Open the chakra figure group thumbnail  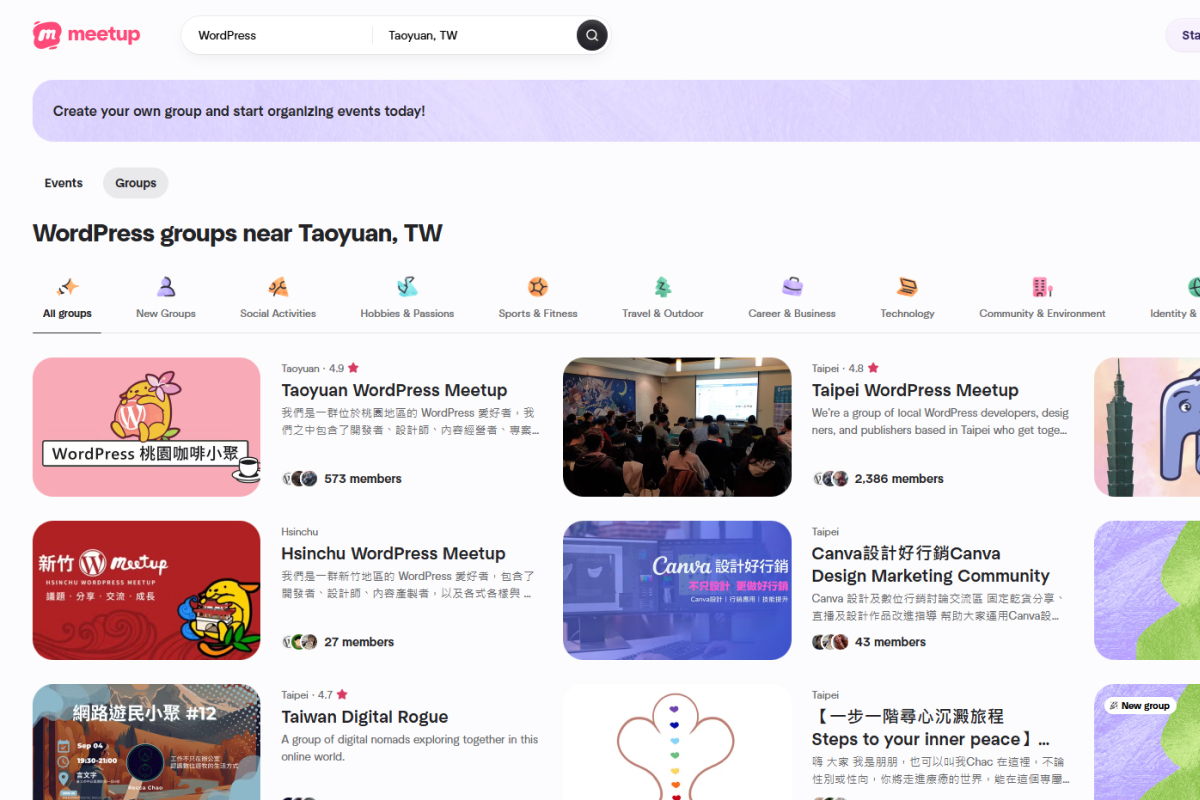coord(677,742)
